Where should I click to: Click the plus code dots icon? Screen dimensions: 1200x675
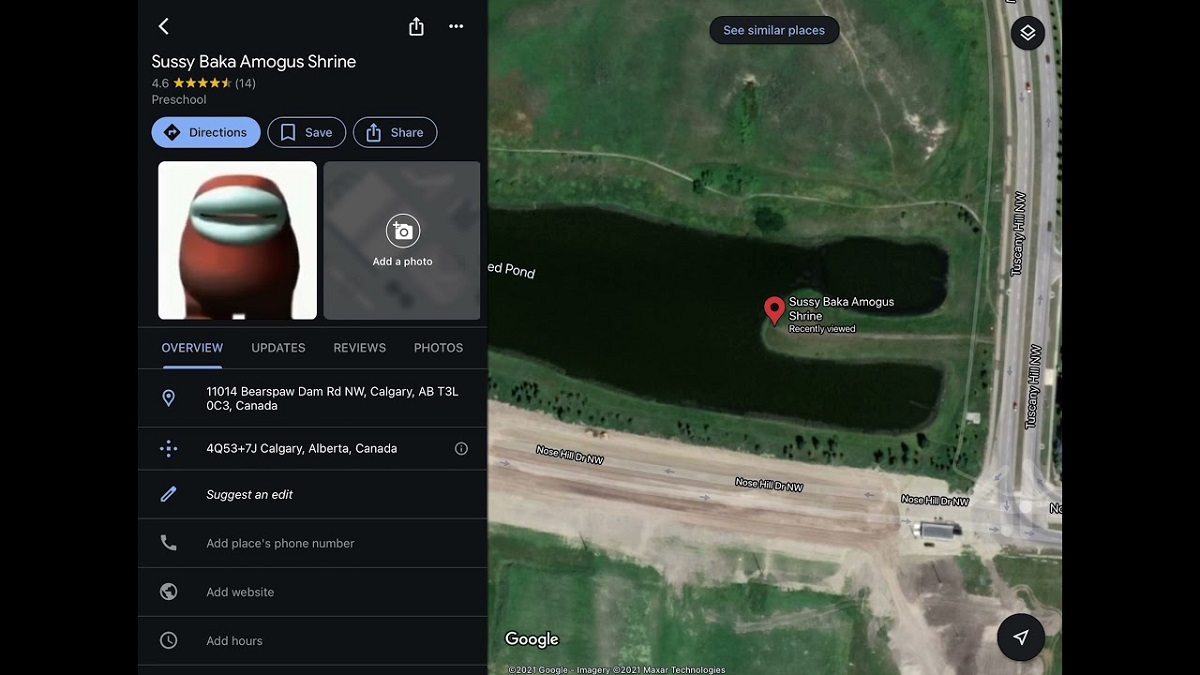(x=169, y=449)
